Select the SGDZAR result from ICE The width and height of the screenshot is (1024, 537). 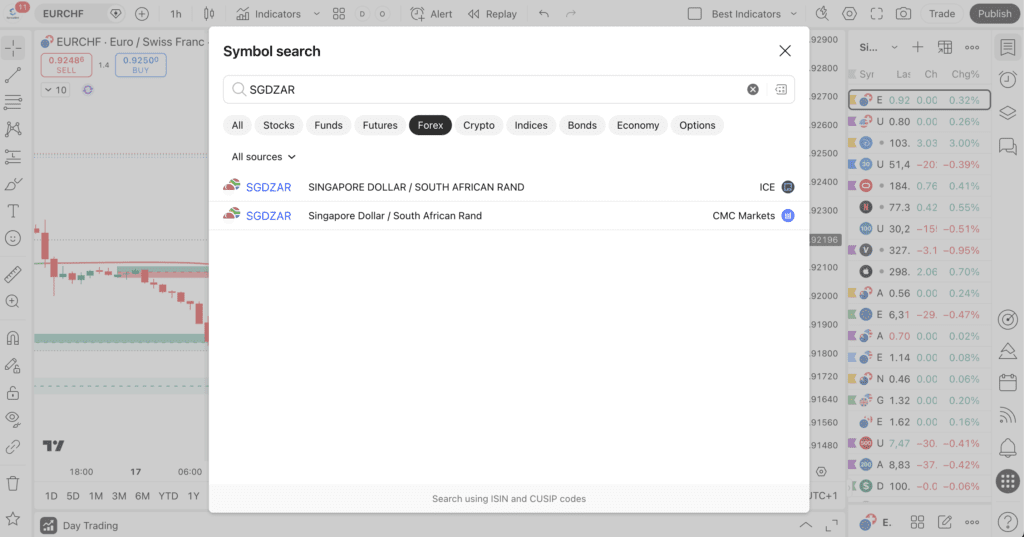509,187
